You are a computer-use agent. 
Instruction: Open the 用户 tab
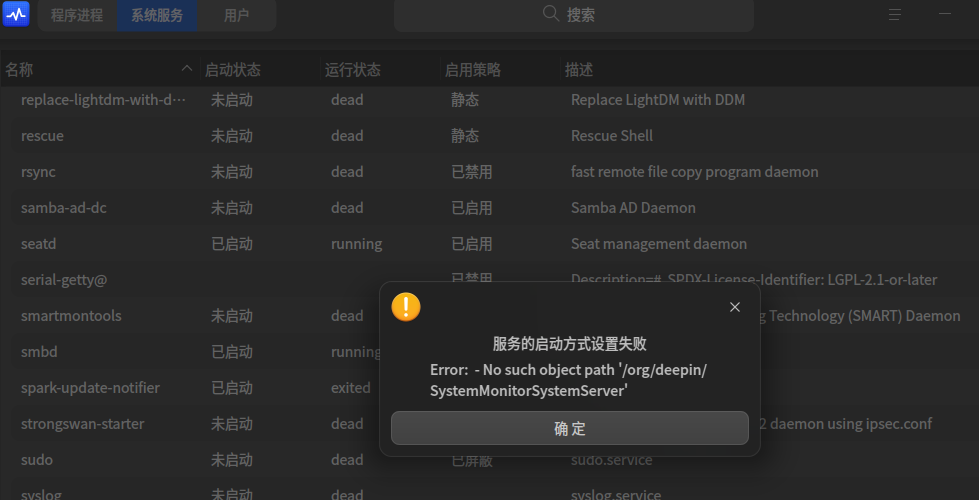(237, 15)
